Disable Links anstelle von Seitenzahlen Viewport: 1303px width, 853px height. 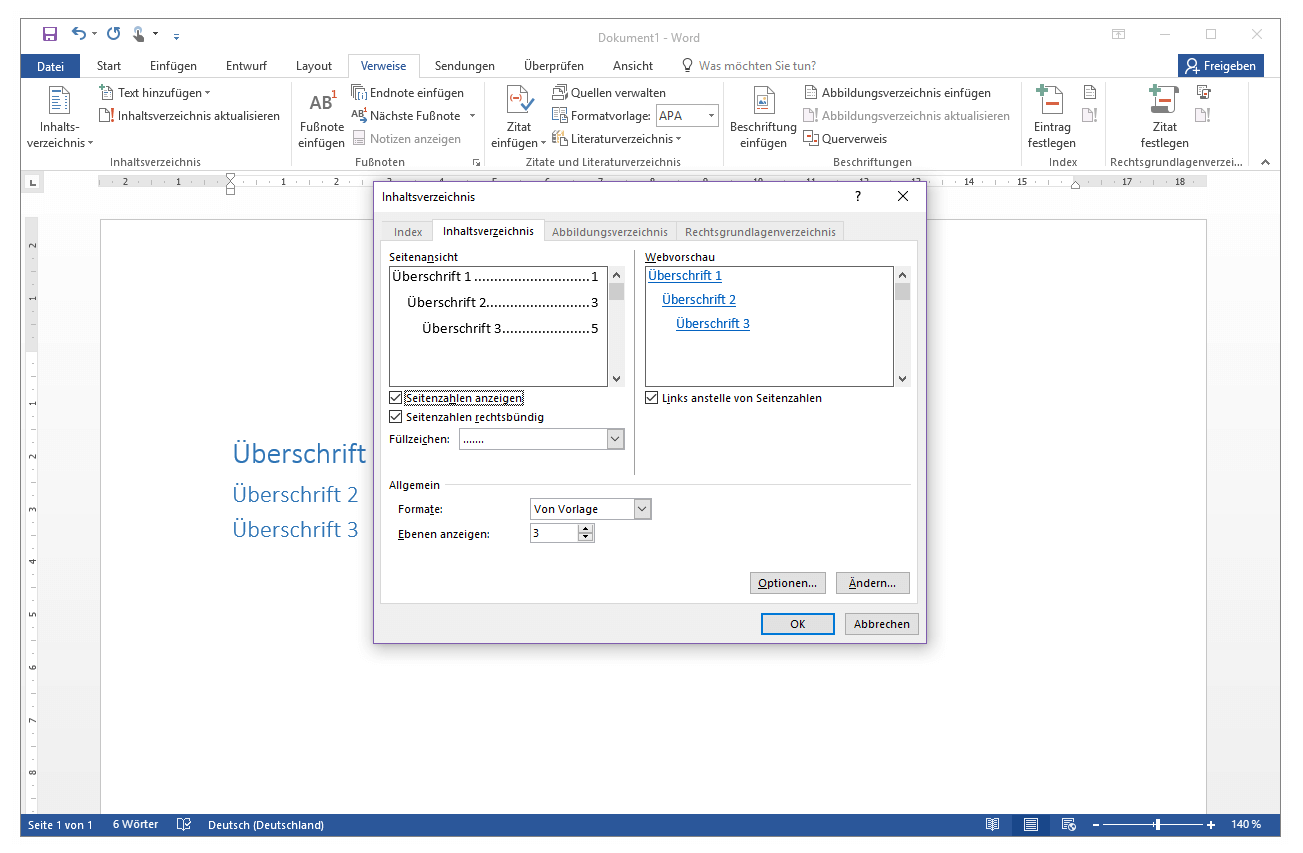click(x=652, y=398)
